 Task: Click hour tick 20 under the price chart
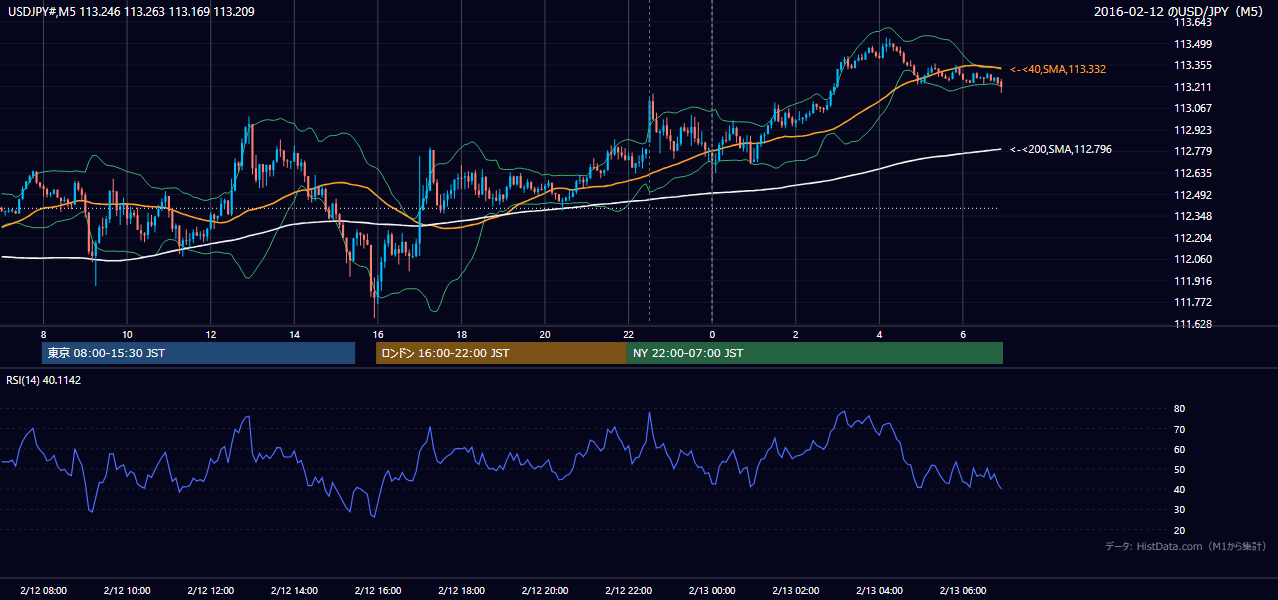(x=545, y=334)
